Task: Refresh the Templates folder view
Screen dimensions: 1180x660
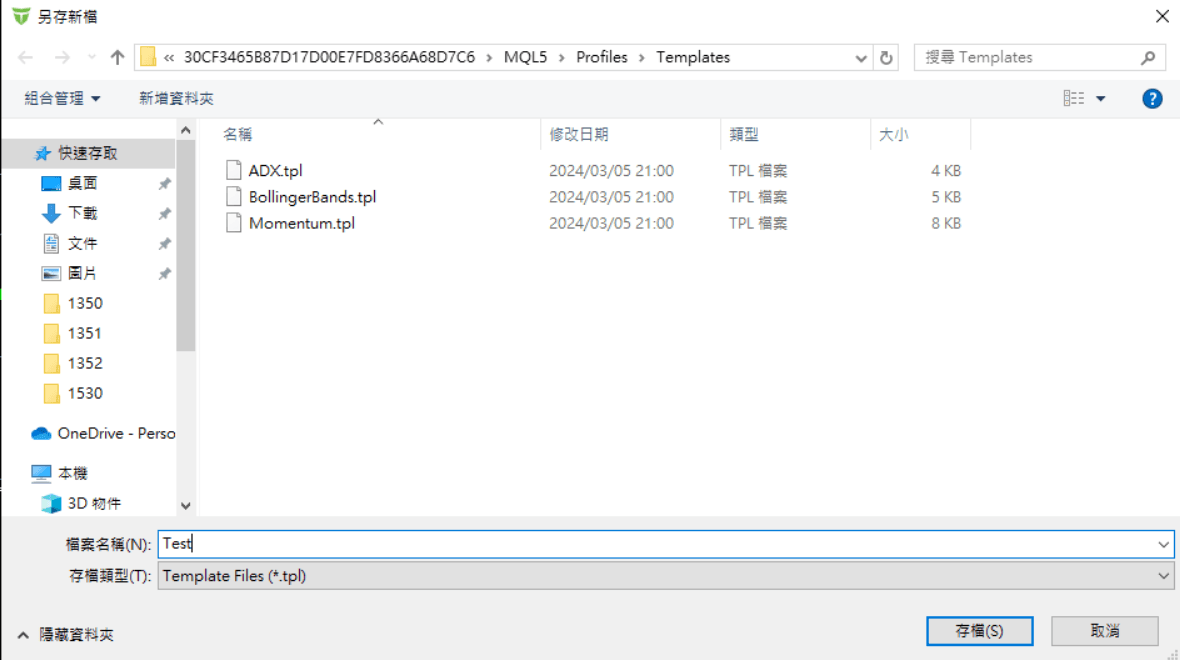Action: [887, 58]
